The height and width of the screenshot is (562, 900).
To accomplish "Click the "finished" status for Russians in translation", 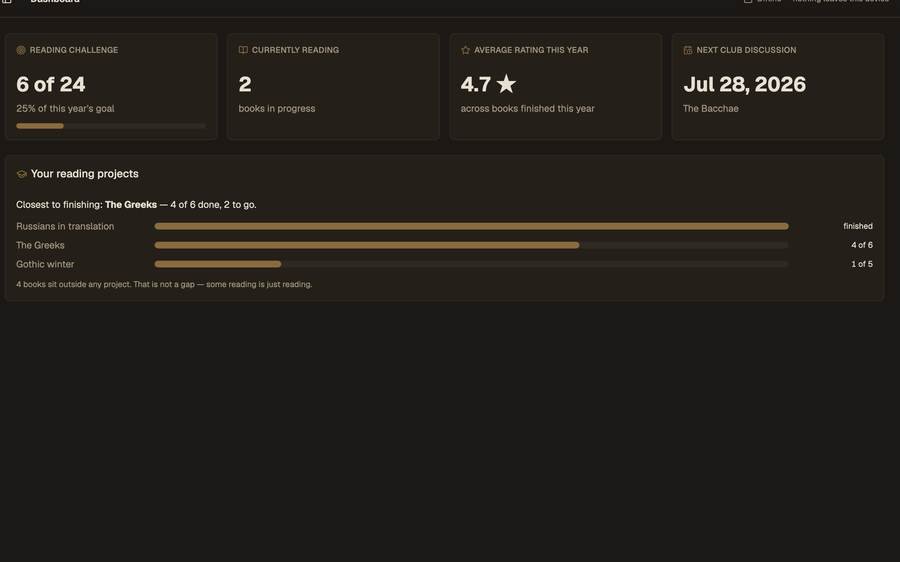I will pos(858,226).
